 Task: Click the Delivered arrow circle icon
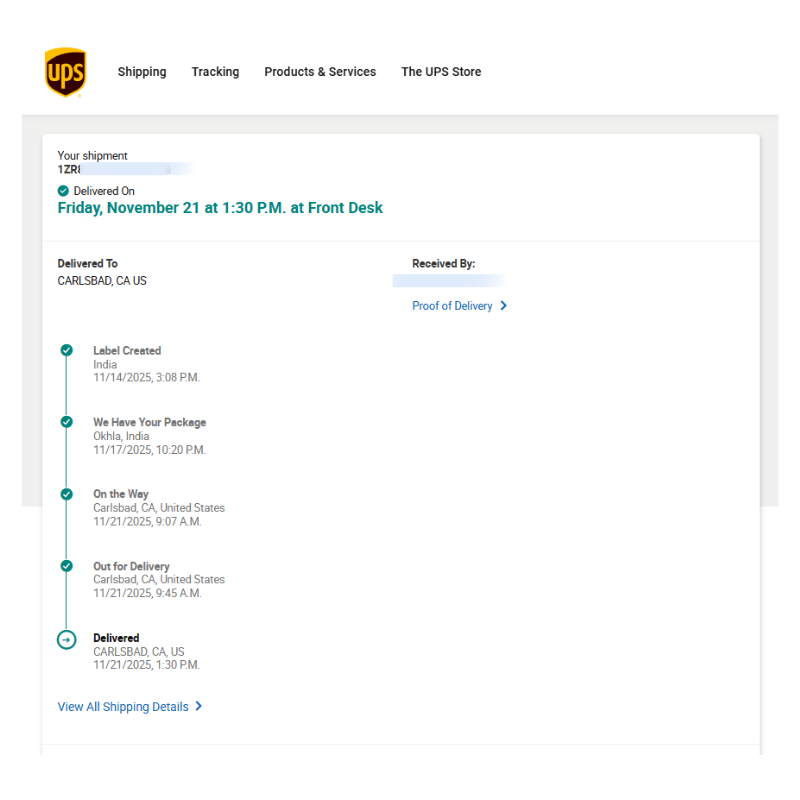pos(66,639)
